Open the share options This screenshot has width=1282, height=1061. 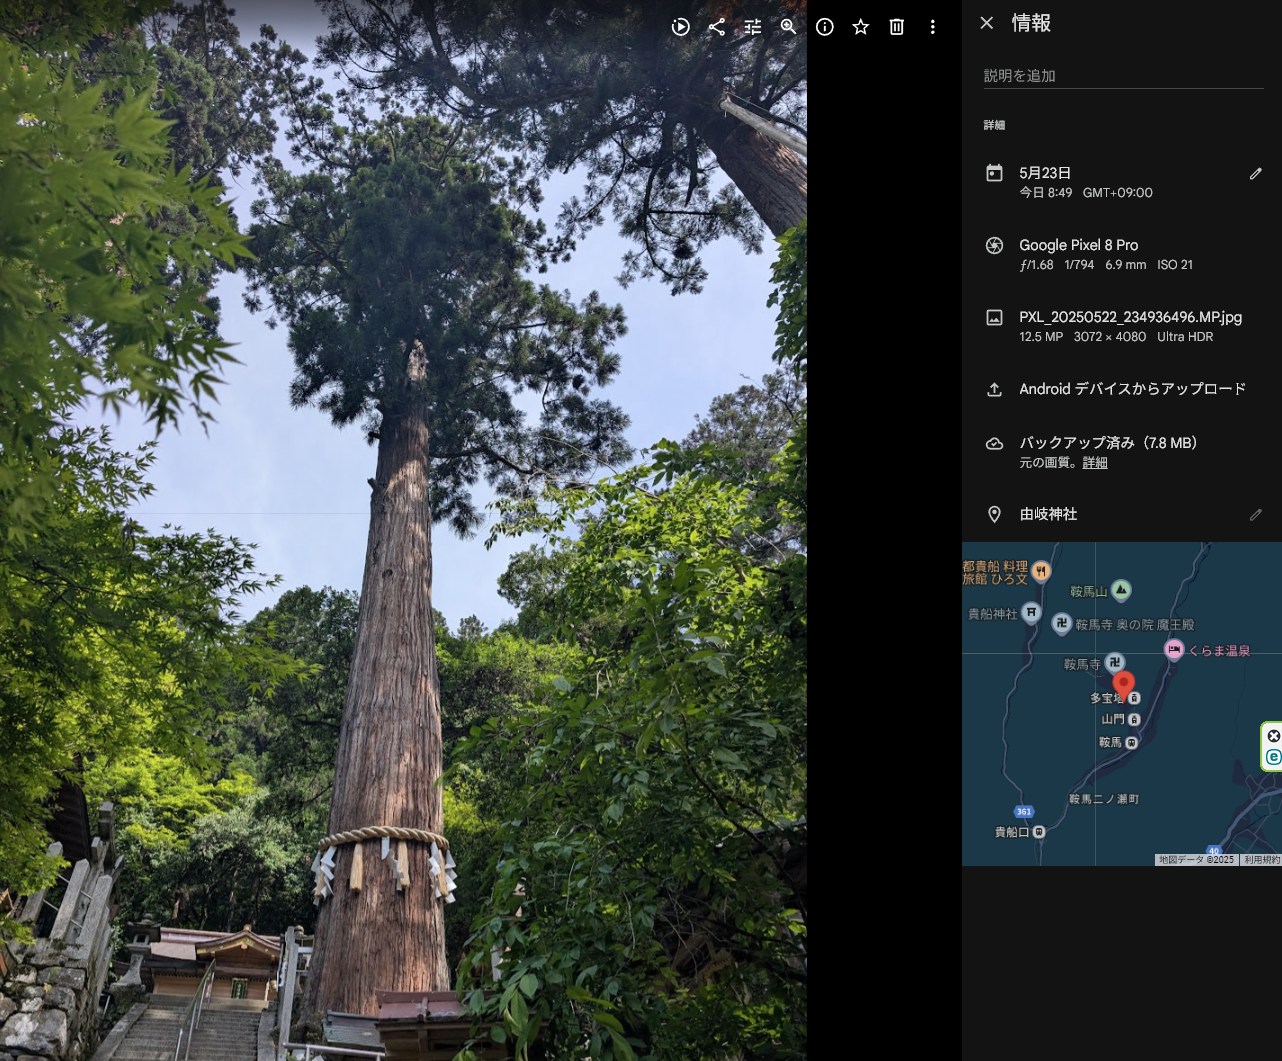(716, 27)
